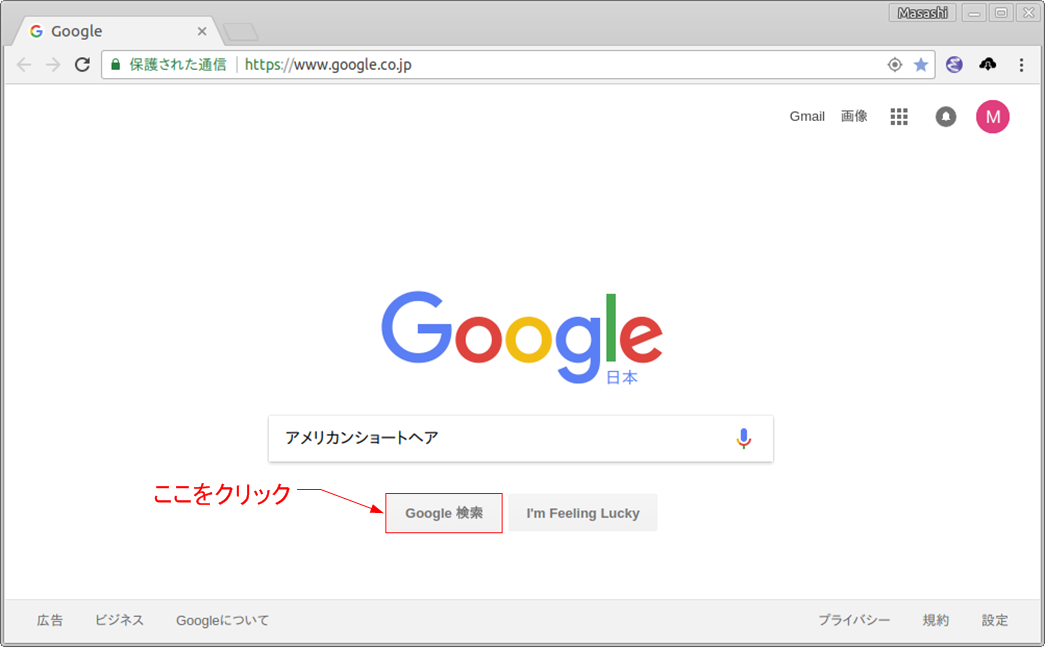The height and width of the screenshot is (648, 1046).
Task: Select the Google browser tab
Action: coord(118,31)
